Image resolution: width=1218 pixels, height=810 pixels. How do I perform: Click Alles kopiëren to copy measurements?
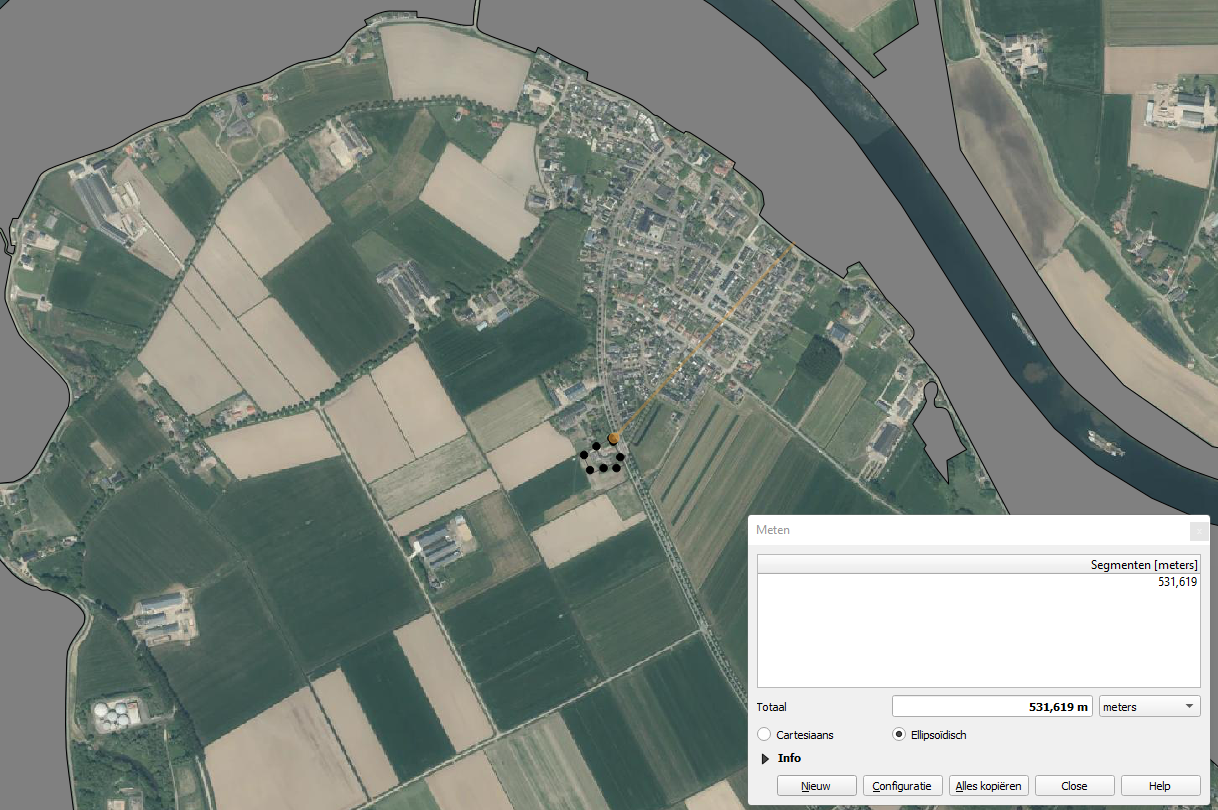pos(988,786)
